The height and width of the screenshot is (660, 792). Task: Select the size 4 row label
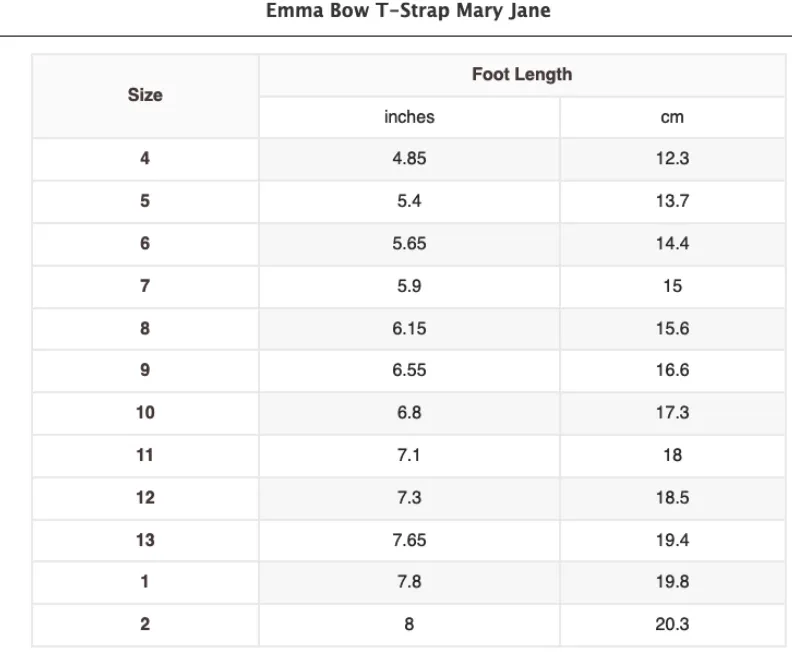[x=145, y=159]
